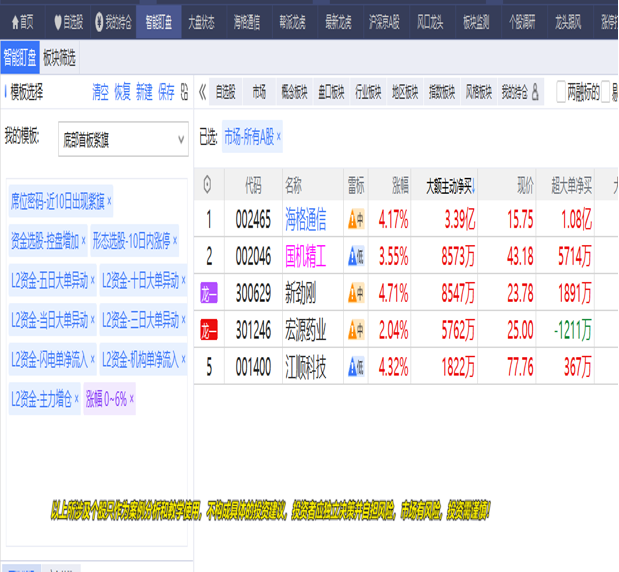Click the red 龙一 badge on 宏源药业 row
Screen dimensions: 619x572
click(x=209, y=331)
